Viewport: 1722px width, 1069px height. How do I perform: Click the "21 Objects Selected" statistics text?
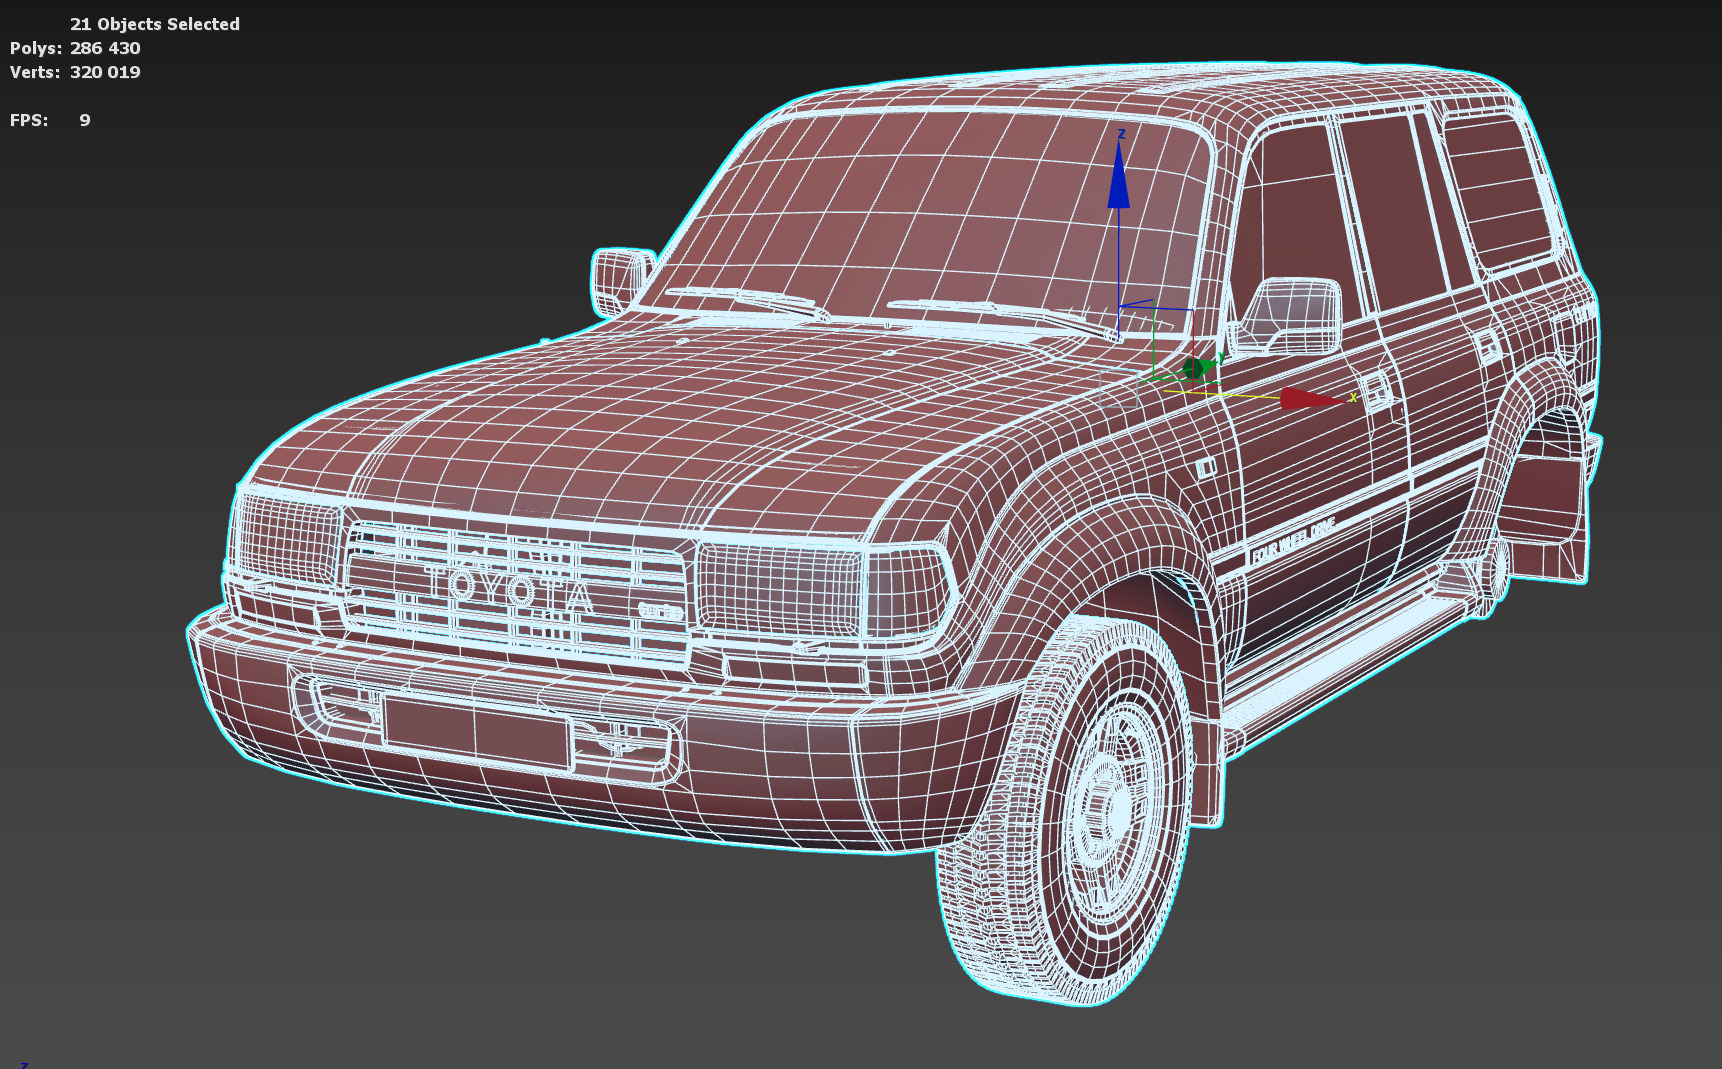(155, 24)
